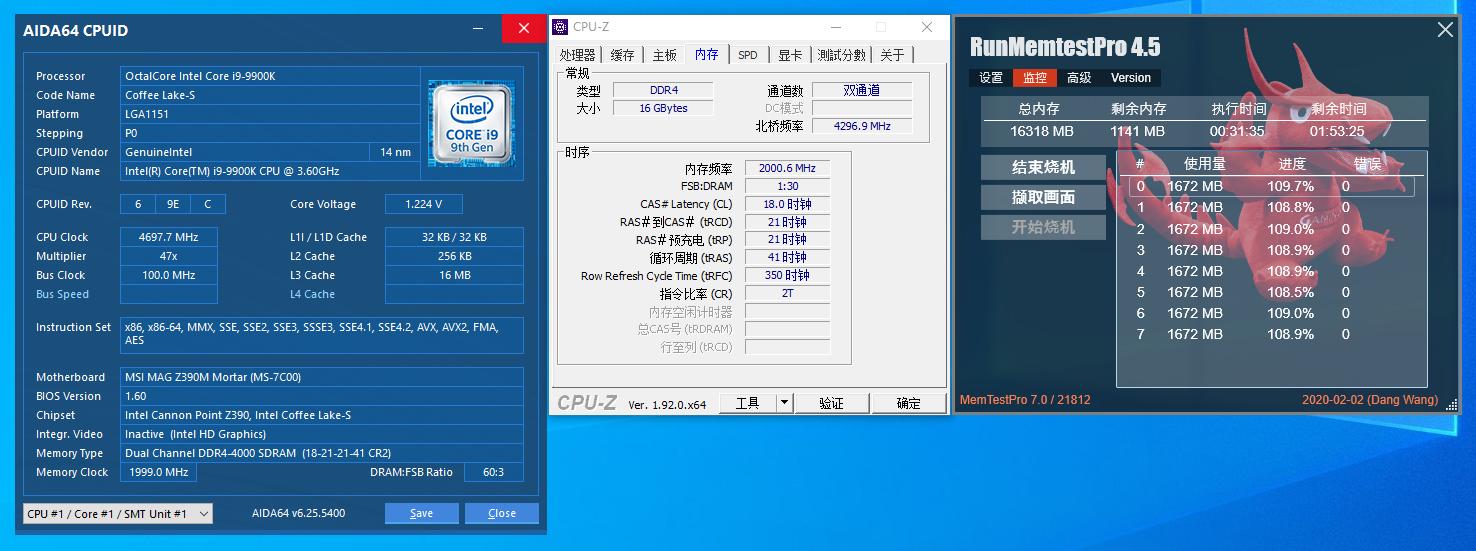The width and height of the screenshot is (1476, 551).
Task: Select process row 0 in RunMemtestPro
Action: (x=1271, y=186)
